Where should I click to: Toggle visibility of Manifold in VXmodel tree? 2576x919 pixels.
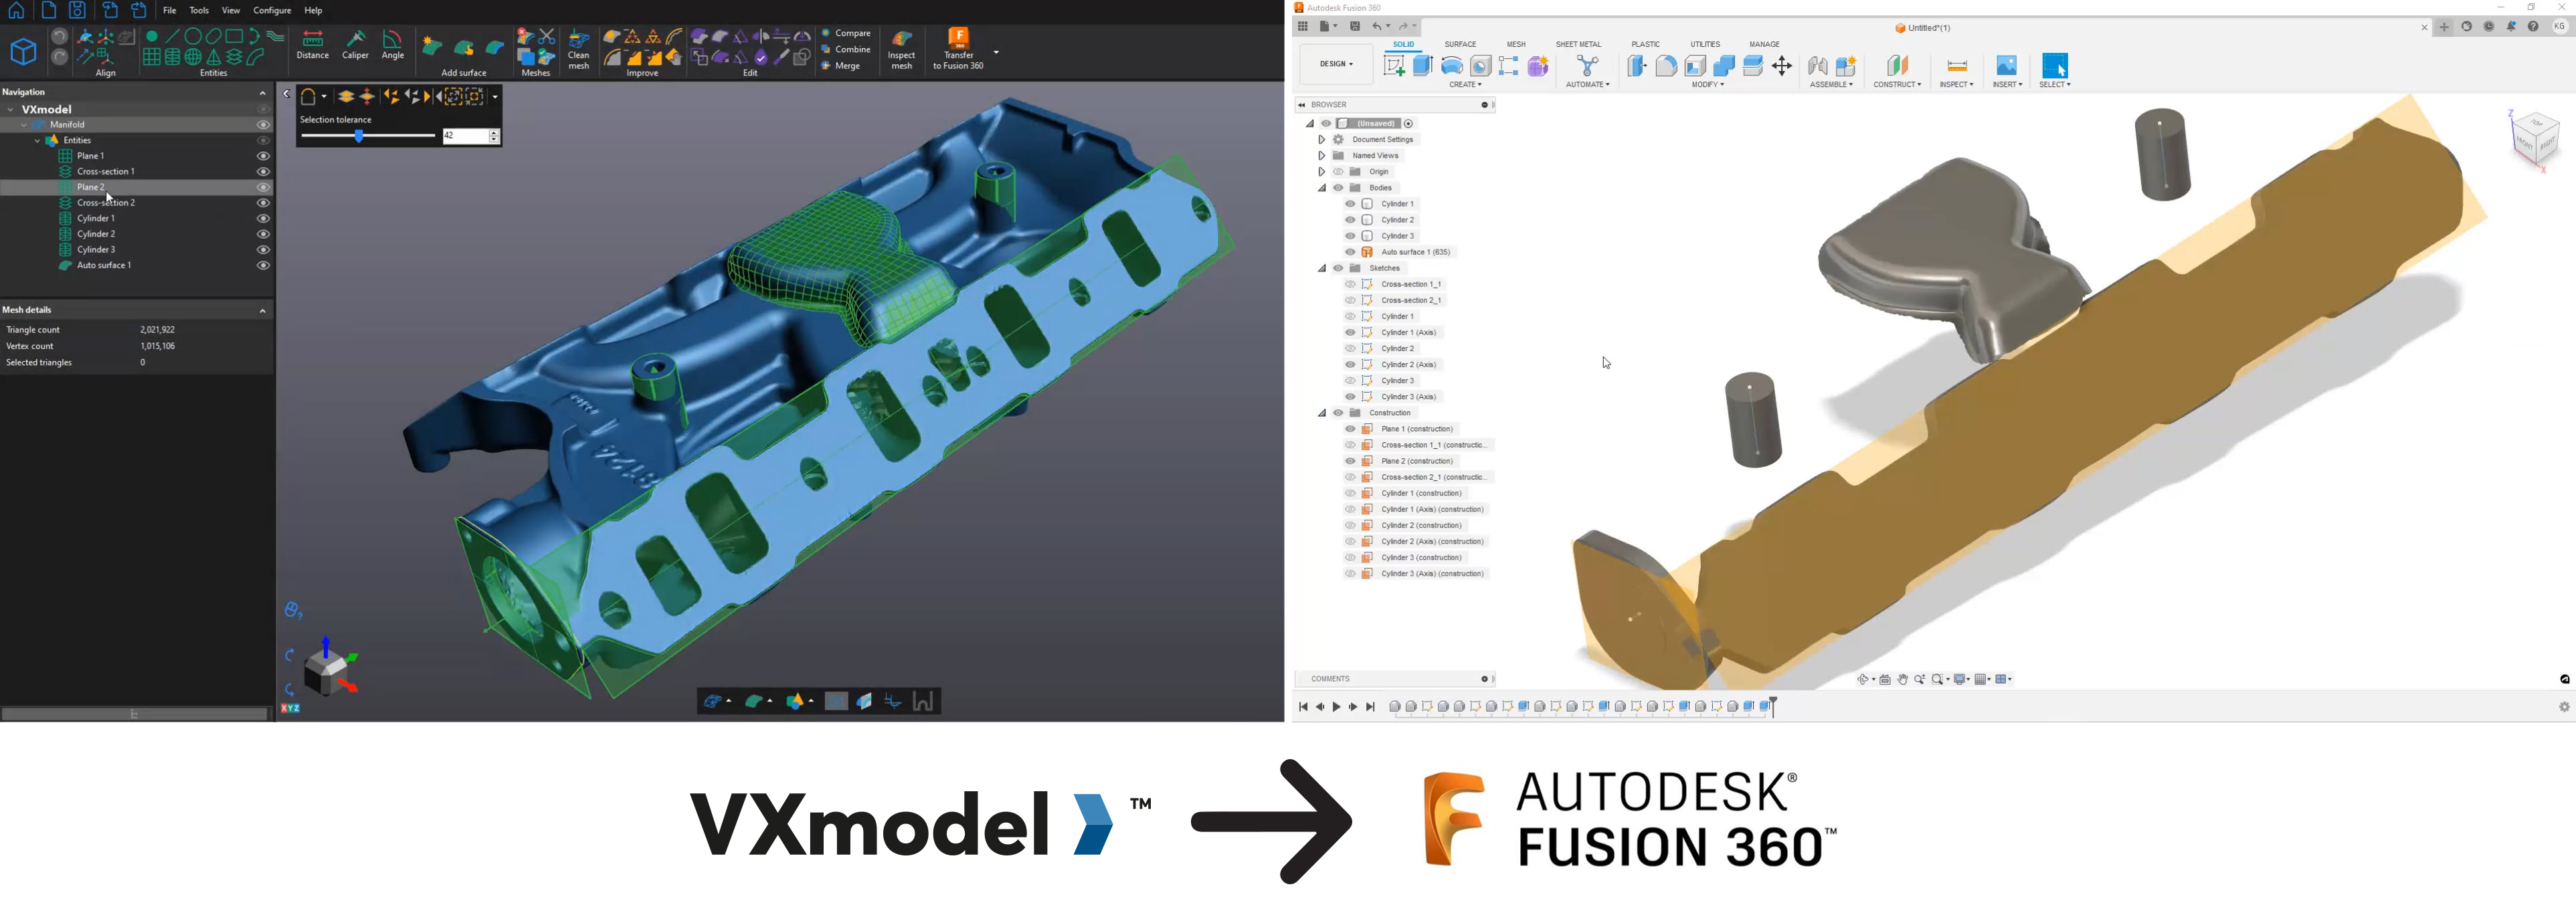coord(263,125)
